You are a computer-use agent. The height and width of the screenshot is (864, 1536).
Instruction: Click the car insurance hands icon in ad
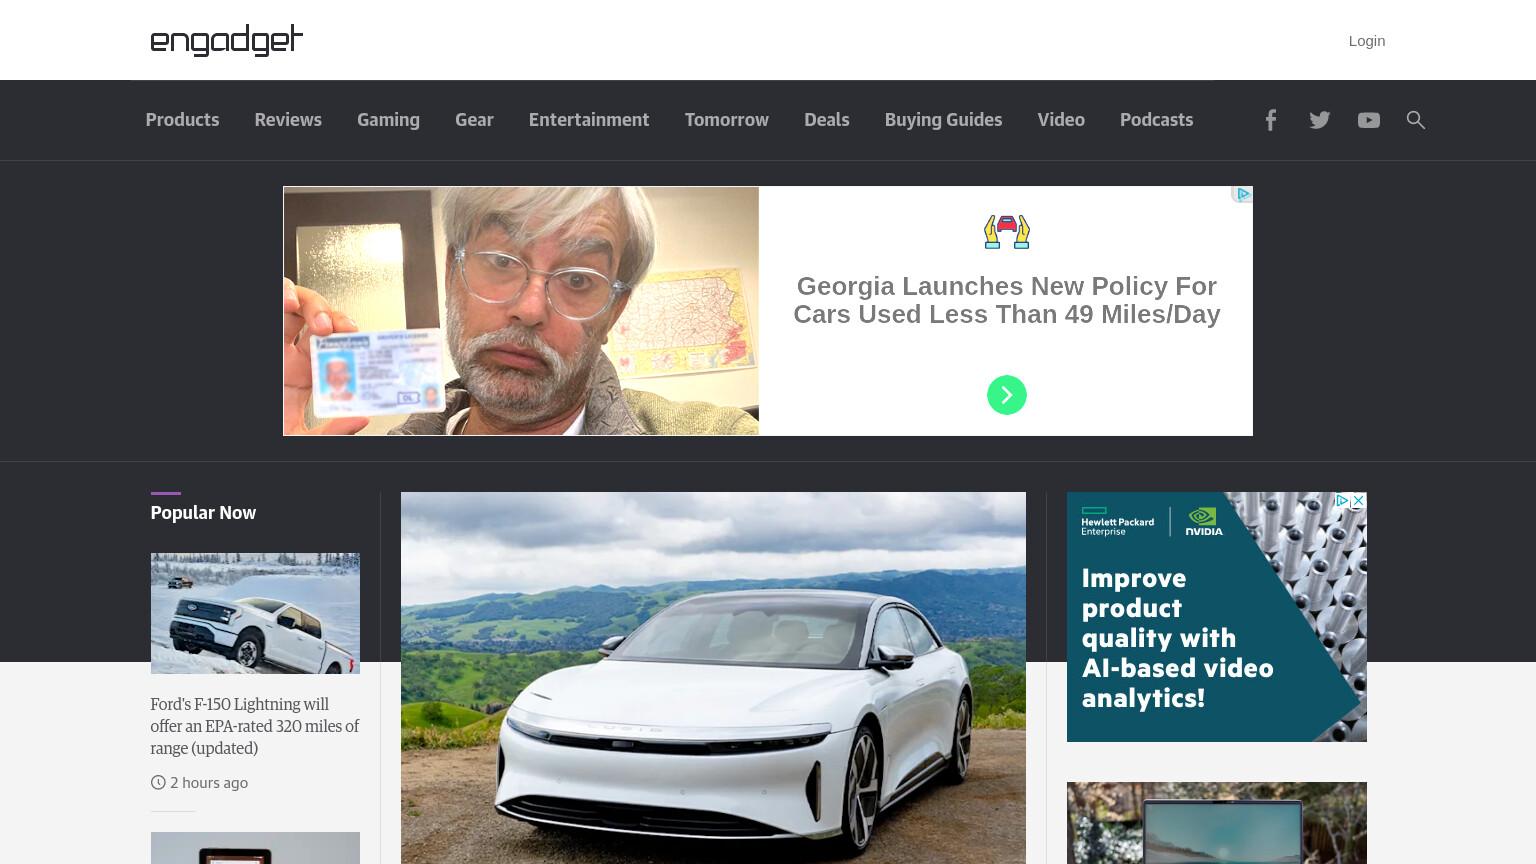coord(1007,232)
